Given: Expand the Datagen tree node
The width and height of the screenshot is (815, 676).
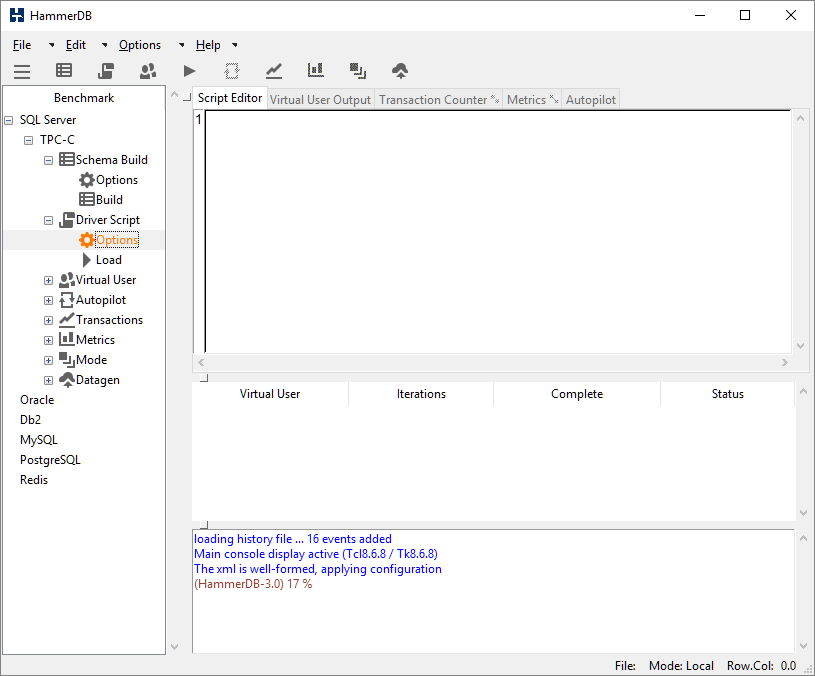Looking at the screenshot, I should 48,380.
